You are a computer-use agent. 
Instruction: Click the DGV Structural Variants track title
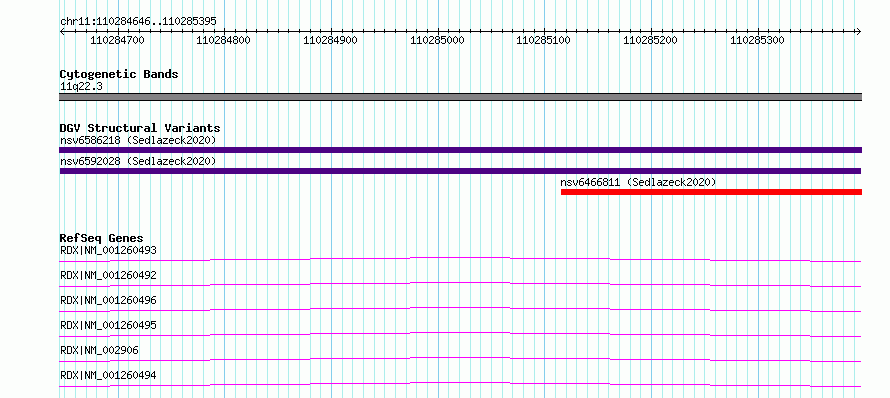(140, 128)
